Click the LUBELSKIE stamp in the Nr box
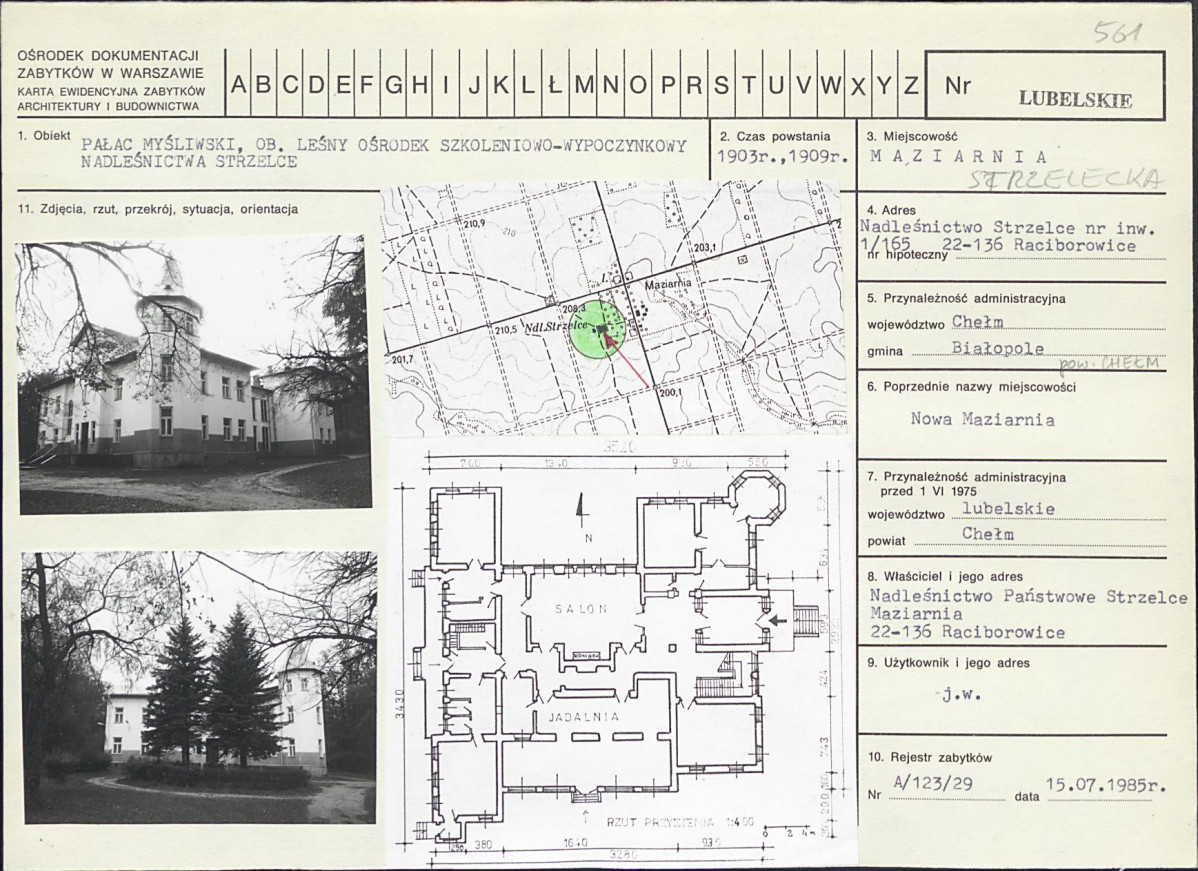1198x871 pixels. pos(1075,100)
